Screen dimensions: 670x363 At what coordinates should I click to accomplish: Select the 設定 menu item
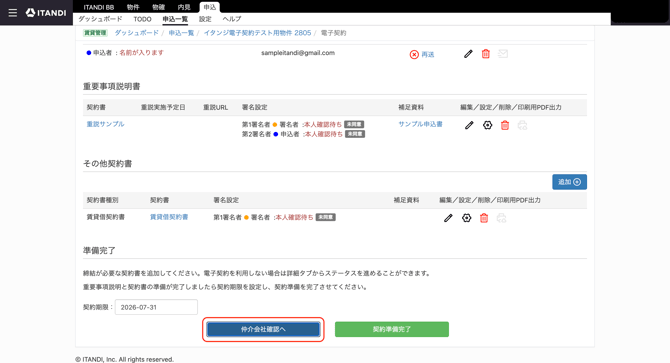point(205,19)
